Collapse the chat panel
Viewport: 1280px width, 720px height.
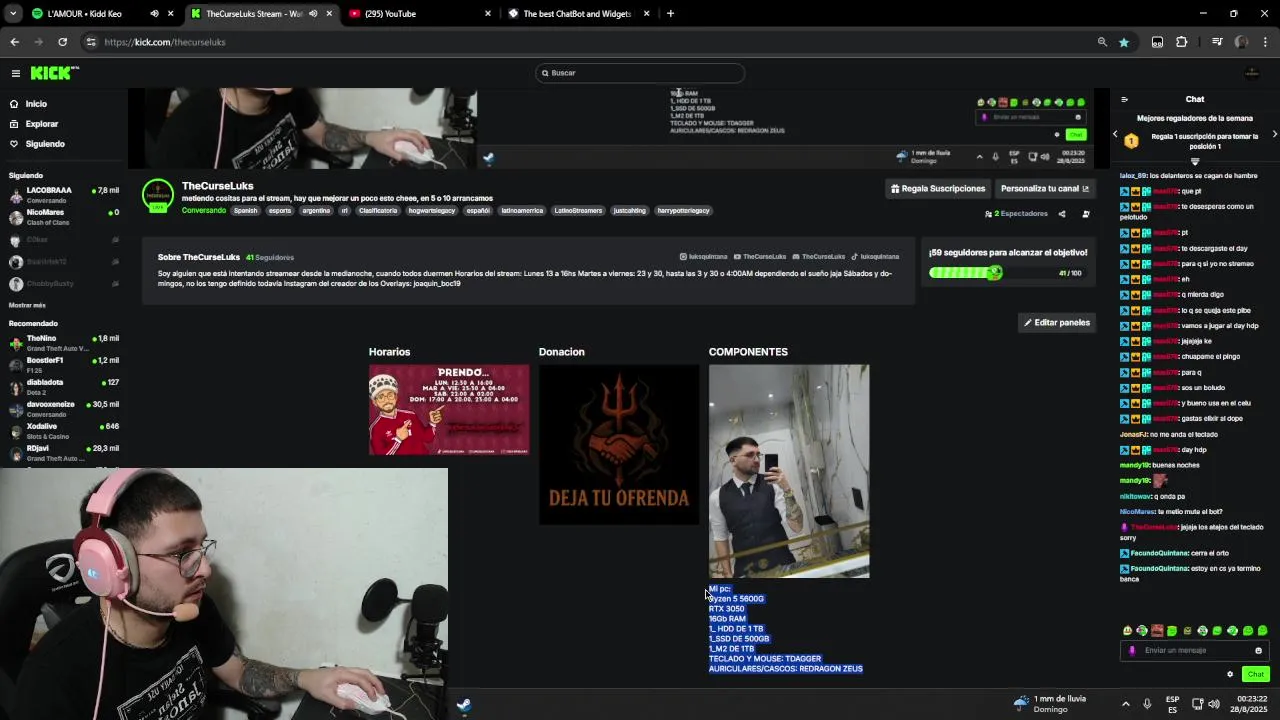click(x=1124, y=99)
